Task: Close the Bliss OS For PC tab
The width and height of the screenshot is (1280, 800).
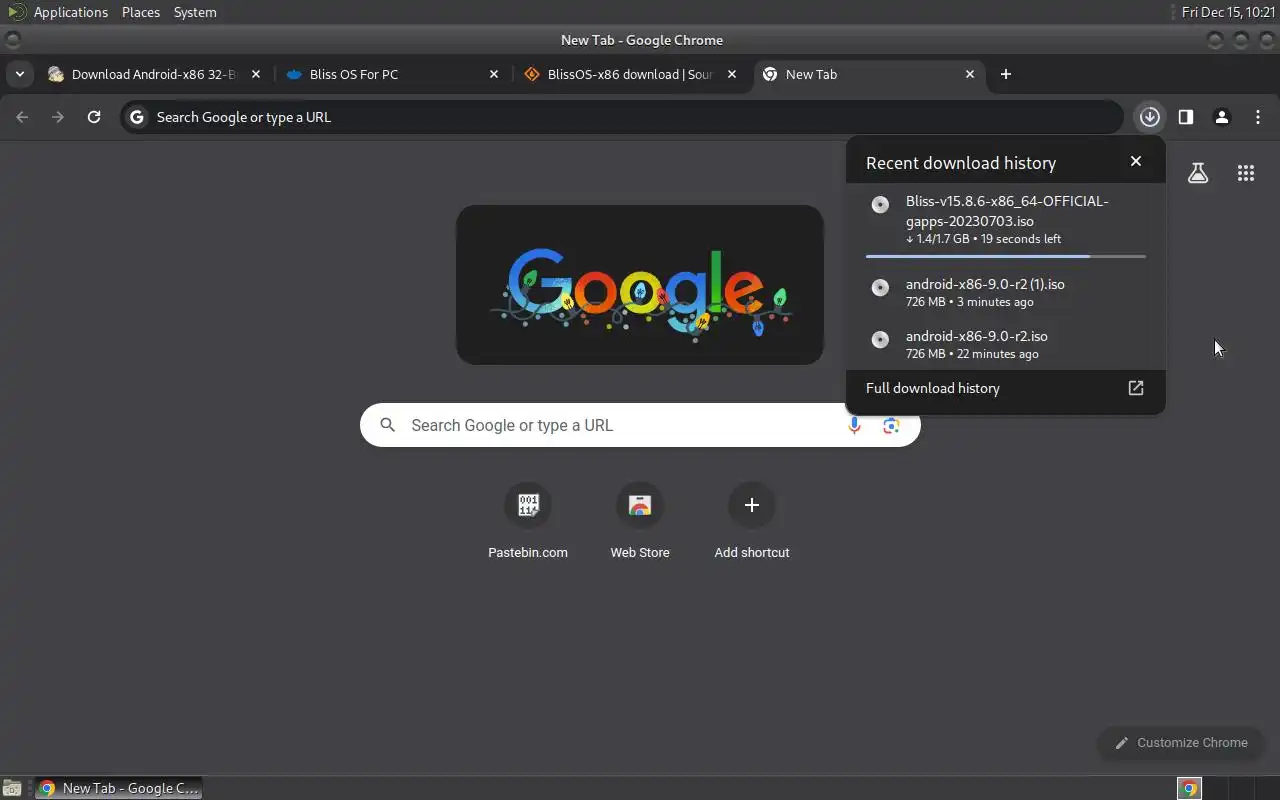Action: [494, 74]
